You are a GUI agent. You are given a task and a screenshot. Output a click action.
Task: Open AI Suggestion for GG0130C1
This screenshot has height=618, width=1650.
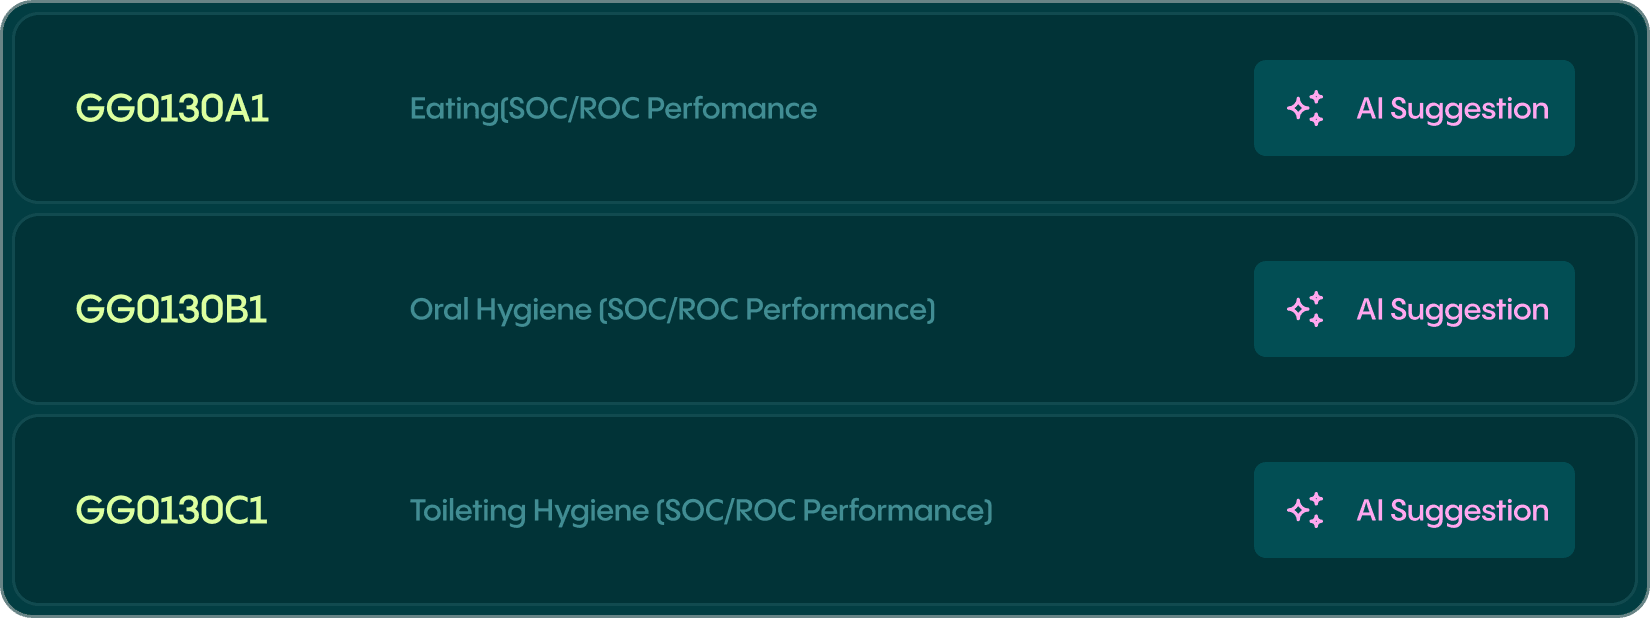click(x=1413, y=510)
